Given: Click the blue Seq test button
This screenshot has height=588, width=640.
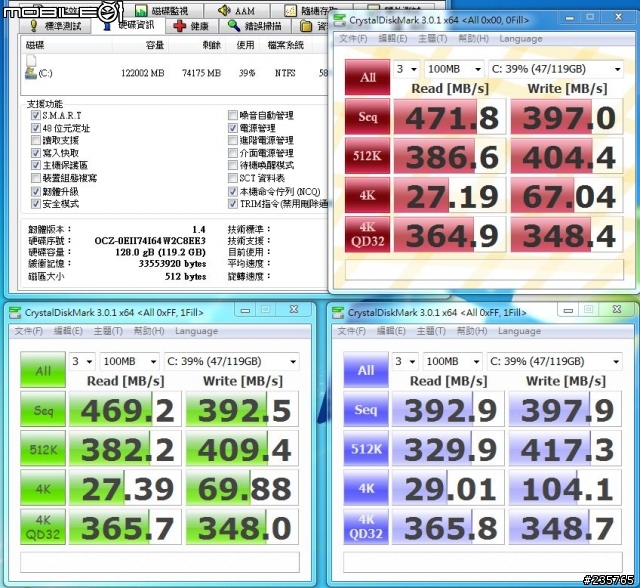Looking at the screenshot, I should coord(366,409).
